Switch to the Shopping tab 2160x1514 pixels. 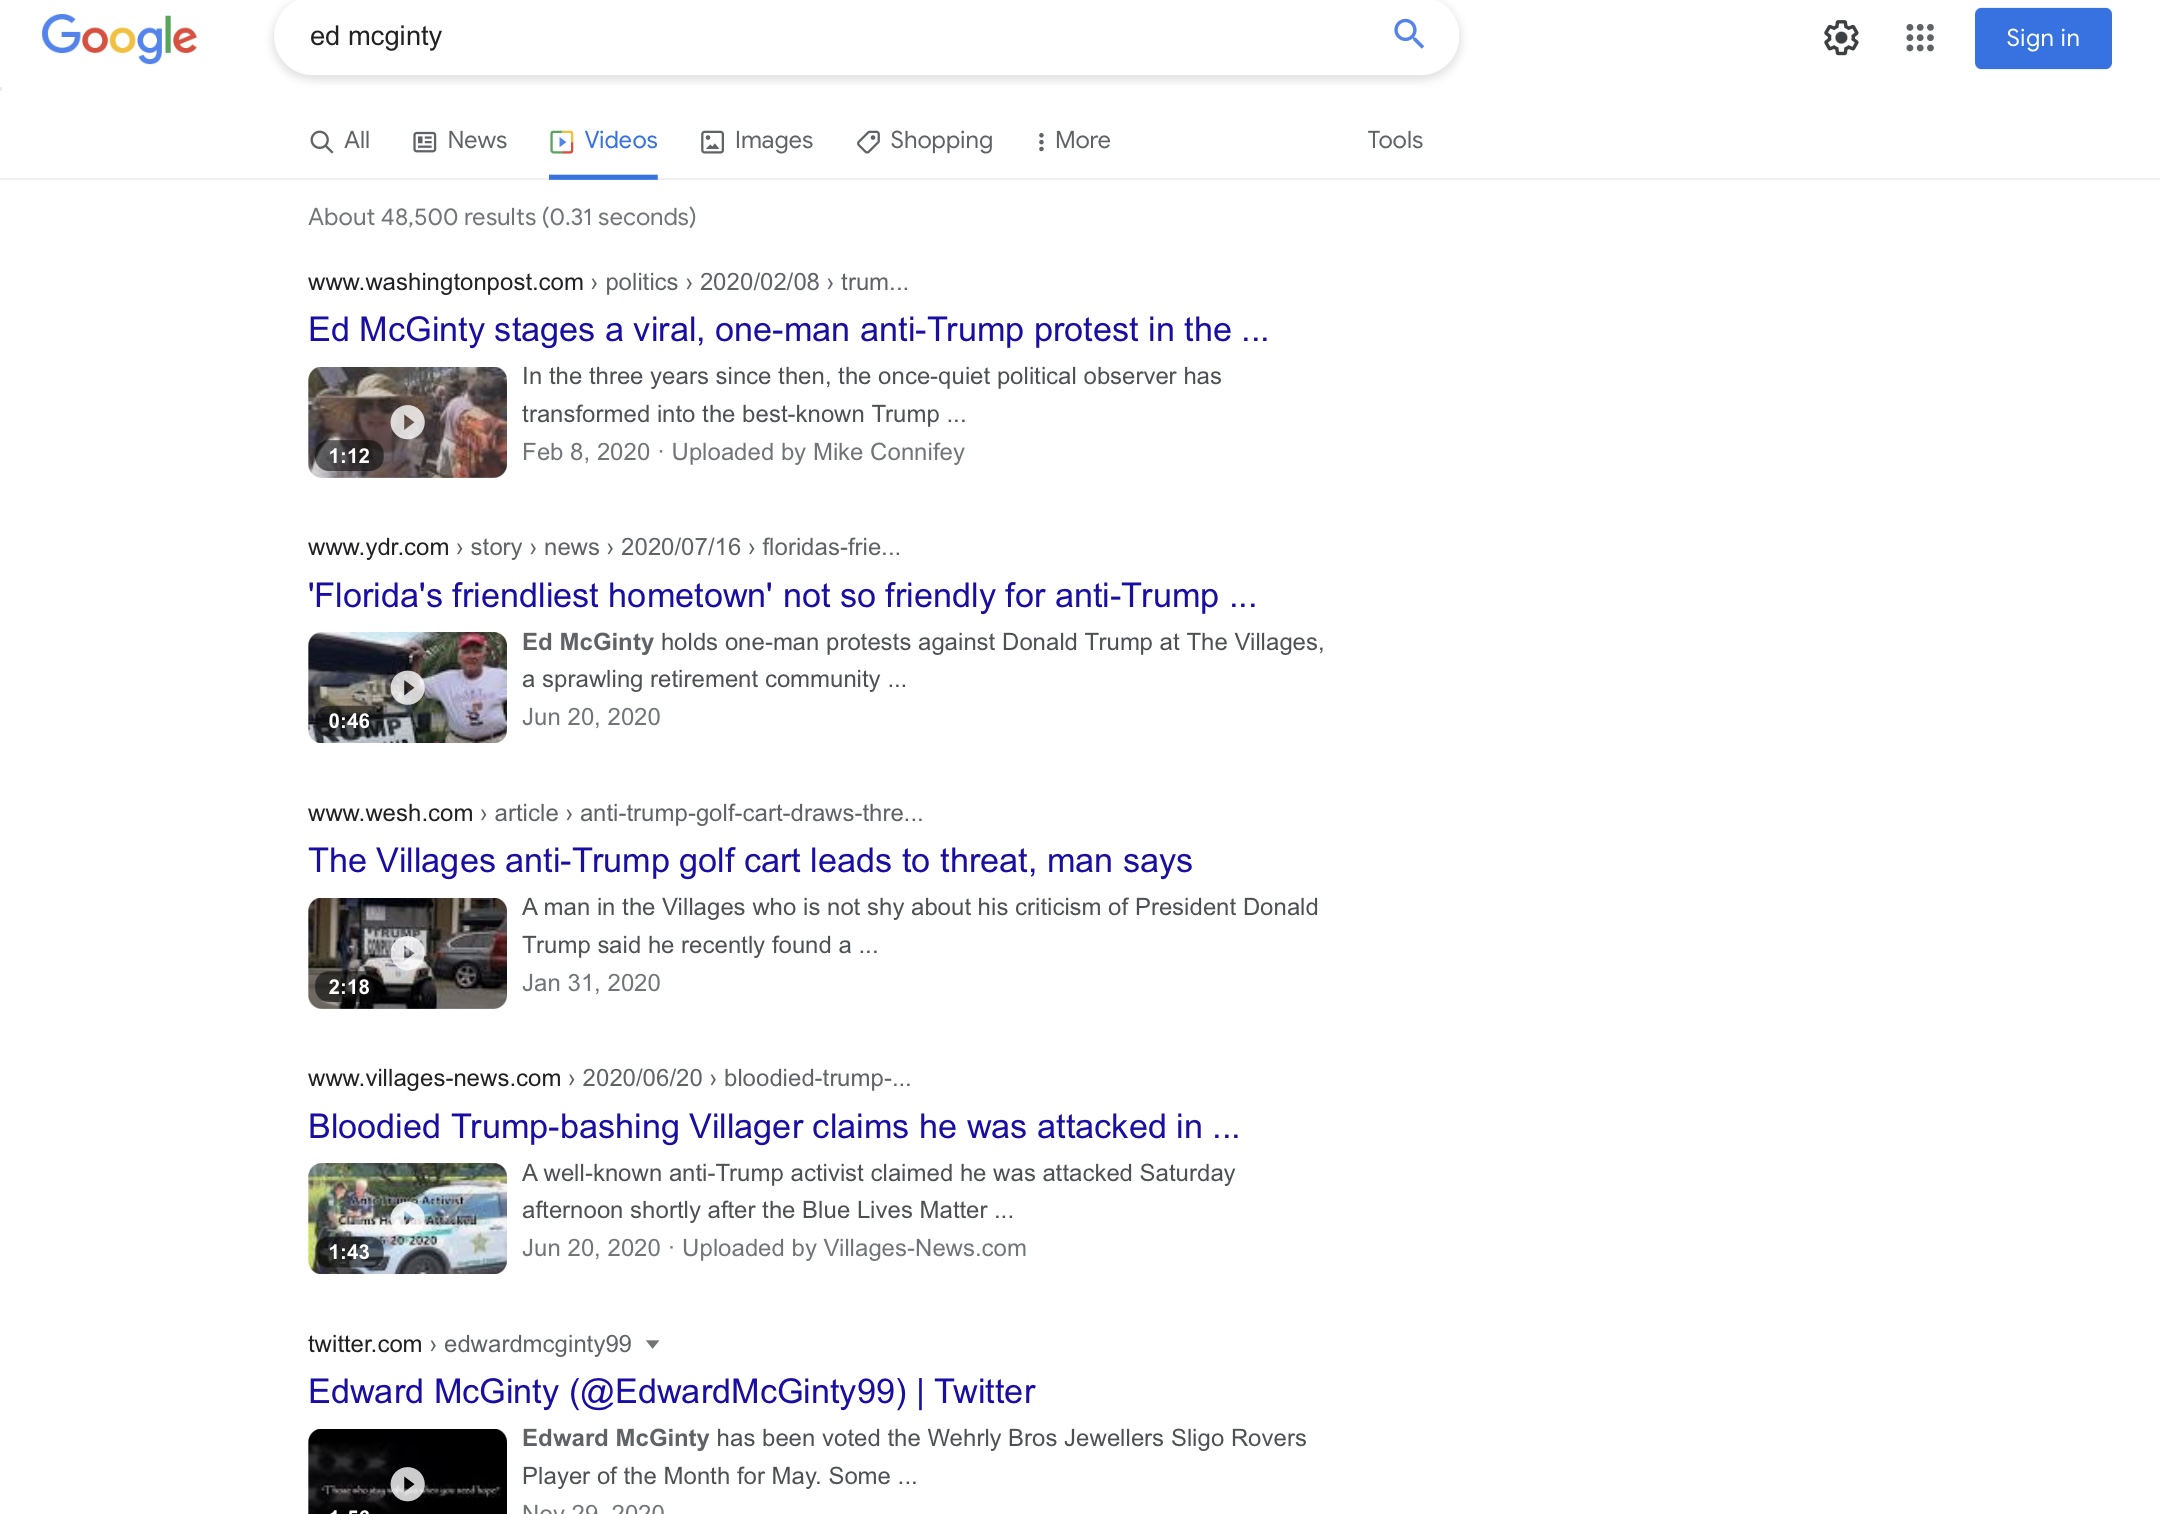point(925,141)
